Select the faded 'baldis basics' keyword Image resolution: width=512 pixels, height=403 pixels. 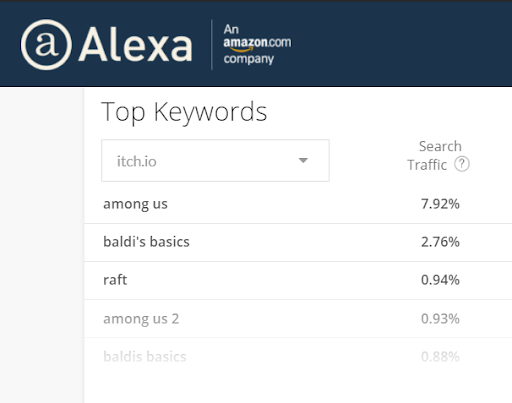[145, 357]
